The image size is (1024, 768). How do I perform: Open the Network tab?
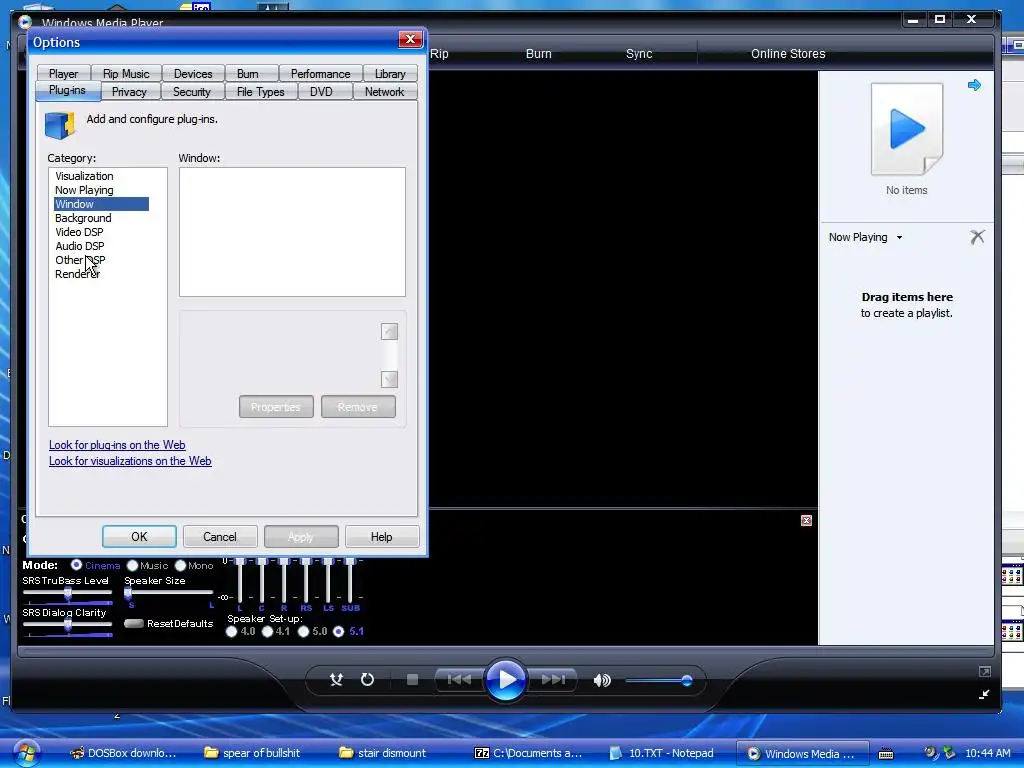(385, 92)
